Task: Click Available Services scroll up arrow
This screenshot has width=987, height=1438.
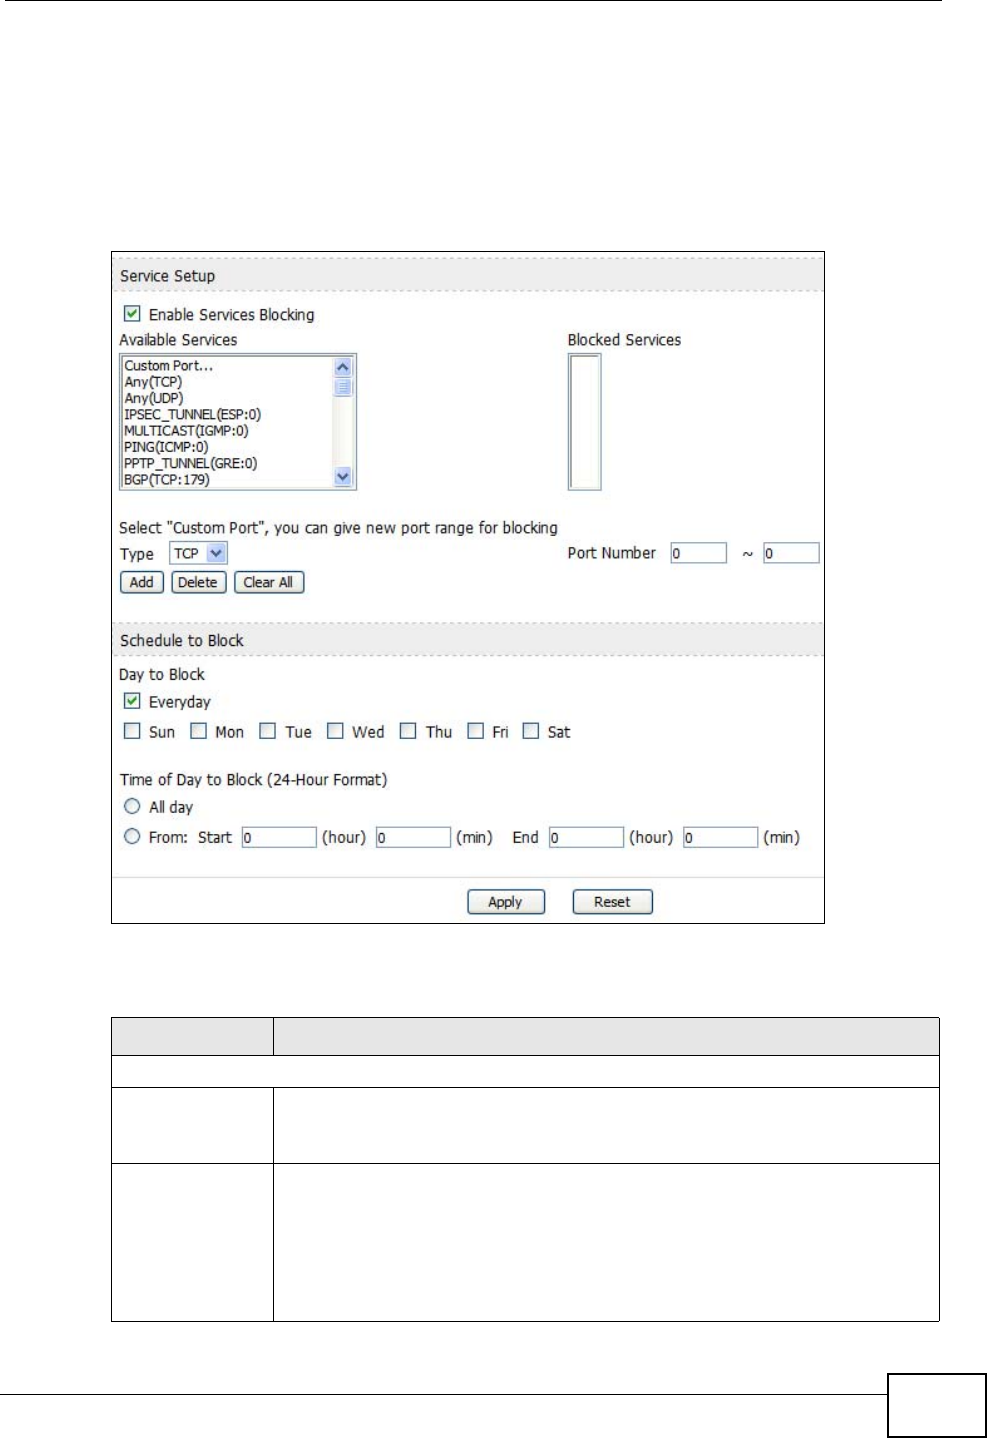Action: pos(344,367)
